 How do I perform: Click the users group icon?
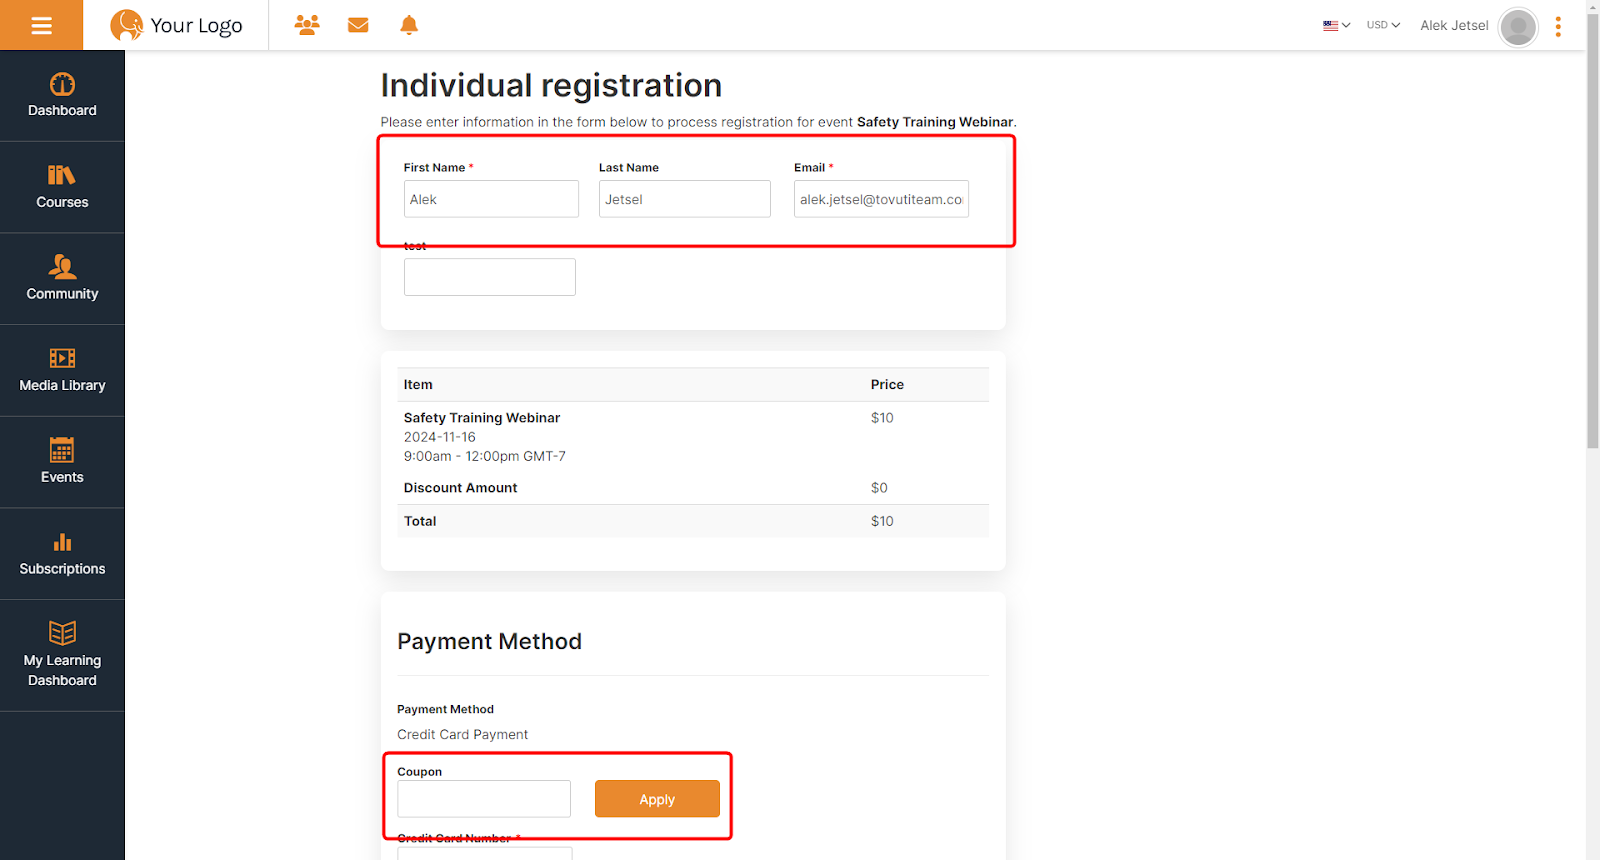coord(307,25)
